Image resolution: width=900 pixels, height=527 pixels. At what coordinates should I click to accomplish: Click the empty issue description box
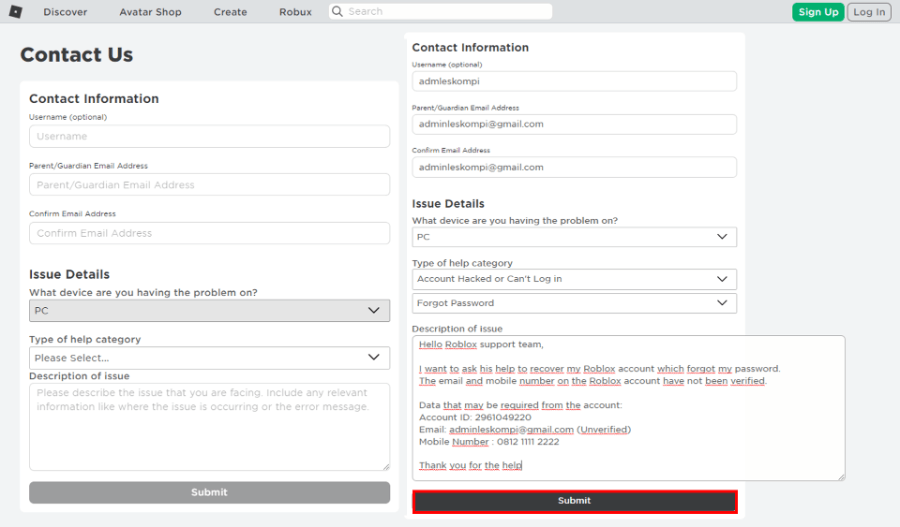pos(210,427)
